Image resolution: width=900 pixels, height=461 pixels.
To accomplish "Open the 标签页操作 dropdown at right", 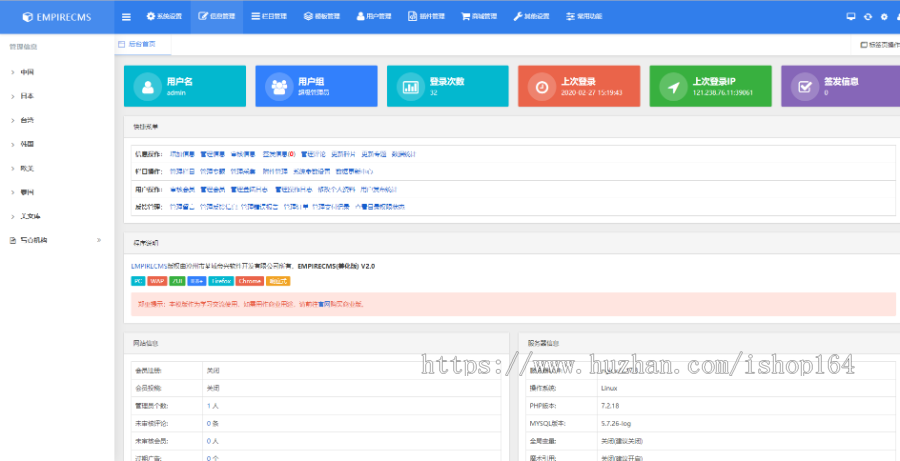I will (878, 45).
